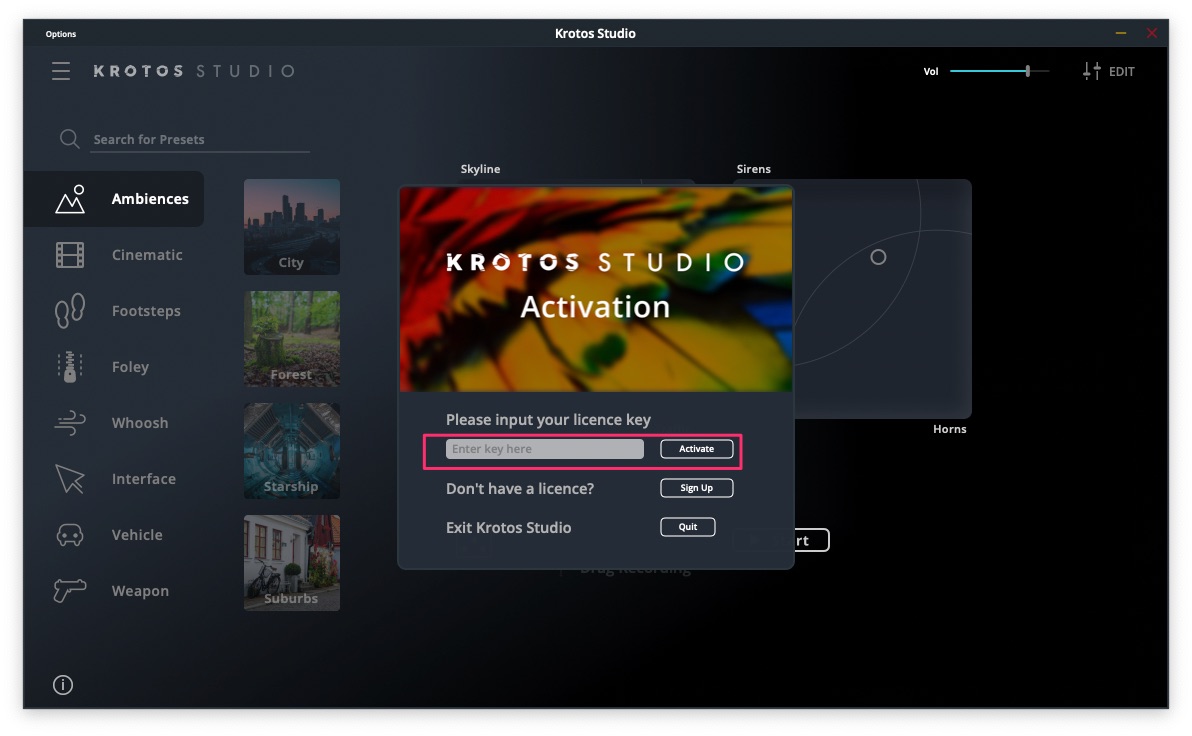
Task: Click the Sirens label
Action: (x=753, y=169)
